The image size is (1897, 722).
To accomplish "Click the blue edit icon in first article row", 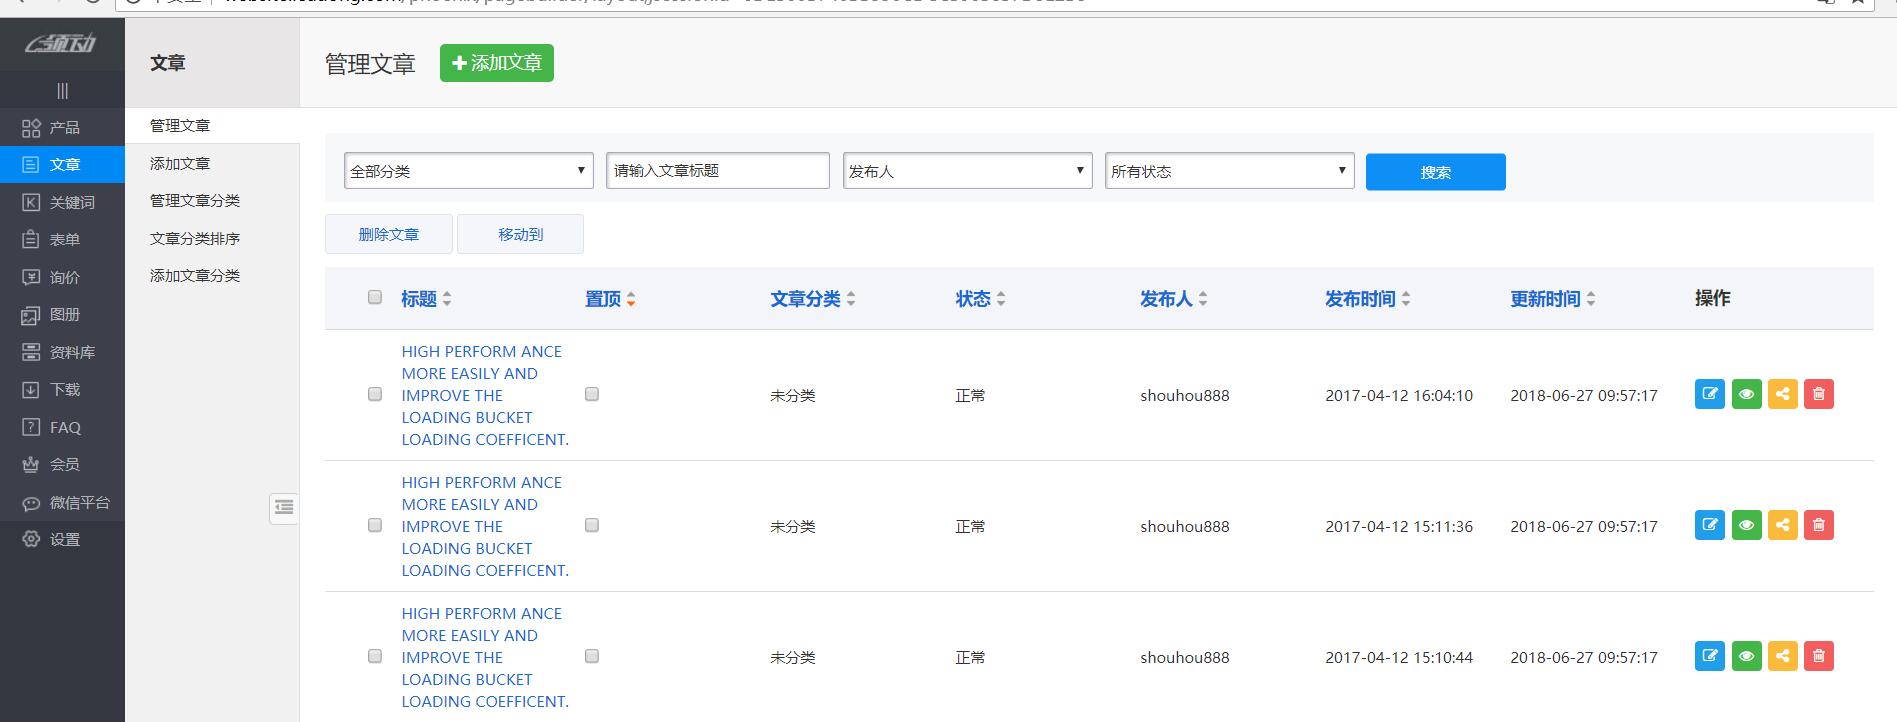I will [x=1709, y=394].
